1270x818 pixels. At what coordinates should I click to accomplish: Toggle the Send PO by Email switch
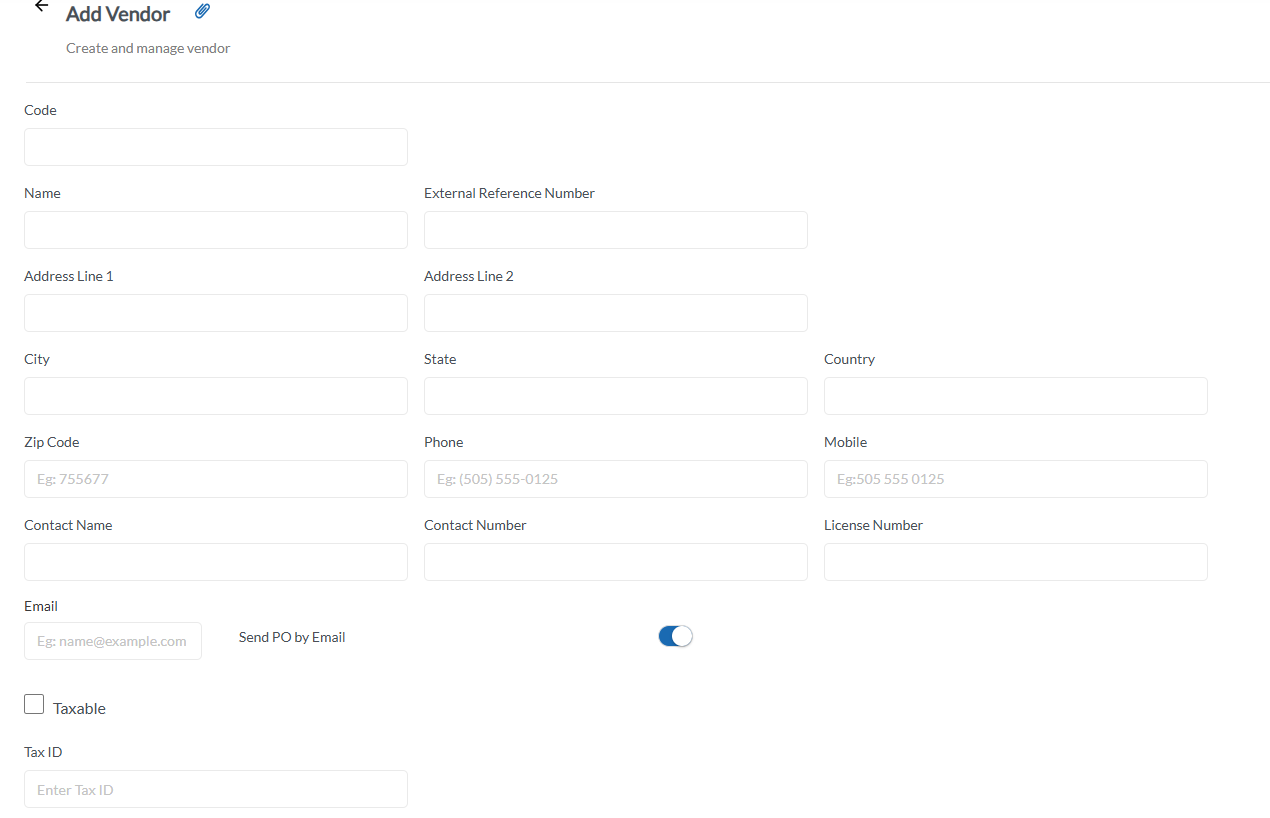(675, 636)
